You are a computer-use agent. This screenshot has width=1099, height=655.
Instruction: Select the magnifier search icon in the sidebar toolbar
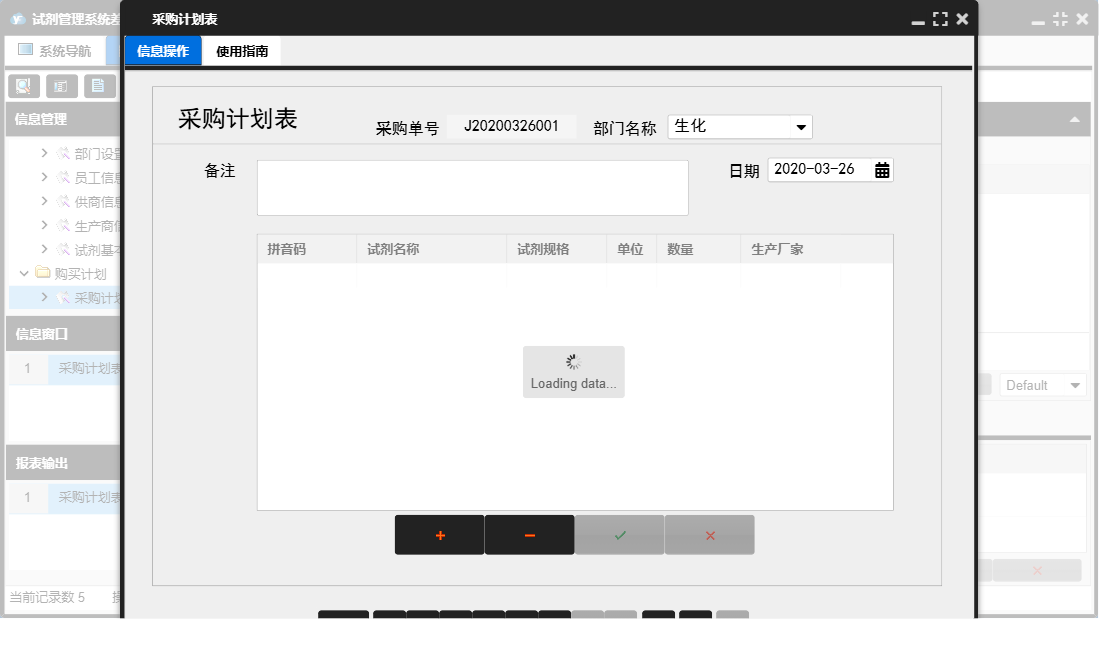tap(22, 85)
